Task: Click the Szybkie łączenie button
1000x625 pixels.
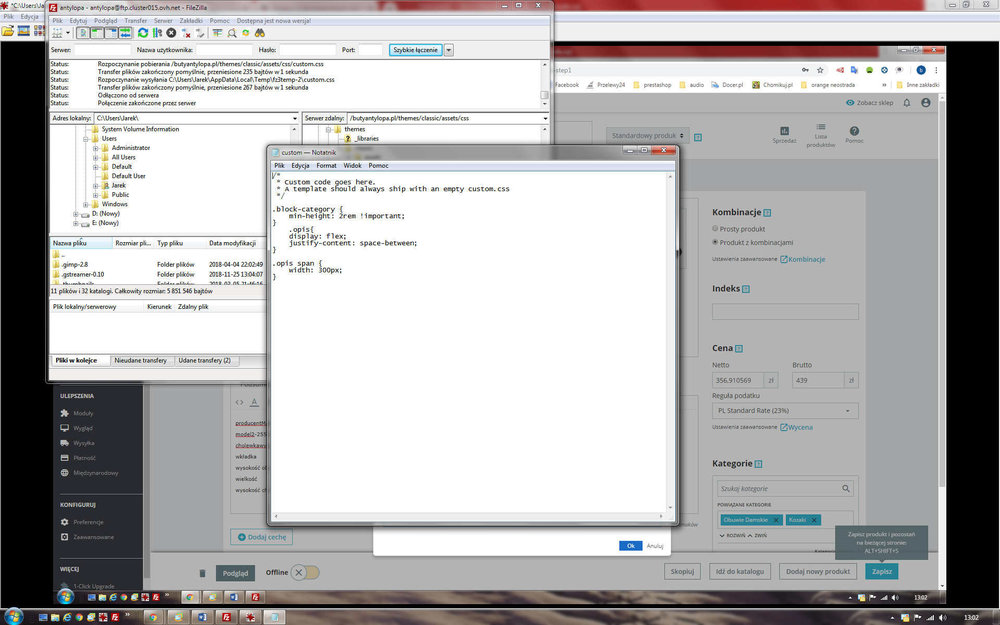Action: pyautogui.click(x=415, y=50)
